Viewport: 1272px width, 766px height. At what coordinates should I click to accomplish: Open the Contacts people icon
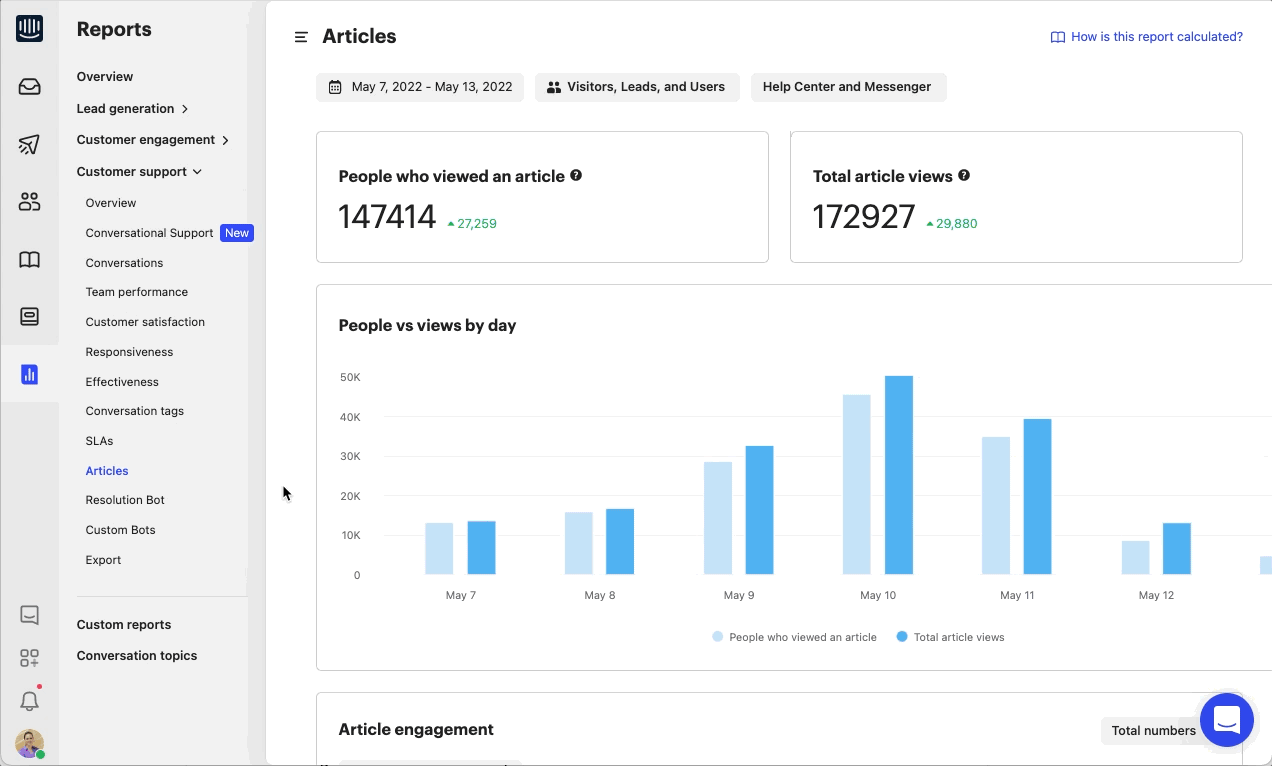point(29,202)
